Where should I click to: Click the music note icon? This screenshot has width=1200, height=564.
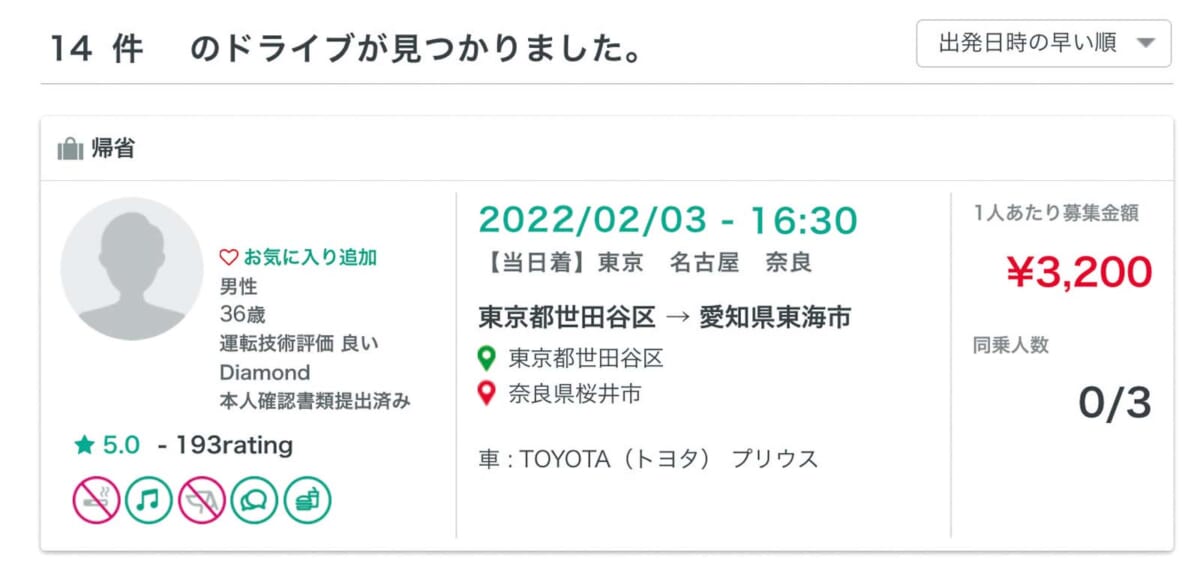point(149,500)
